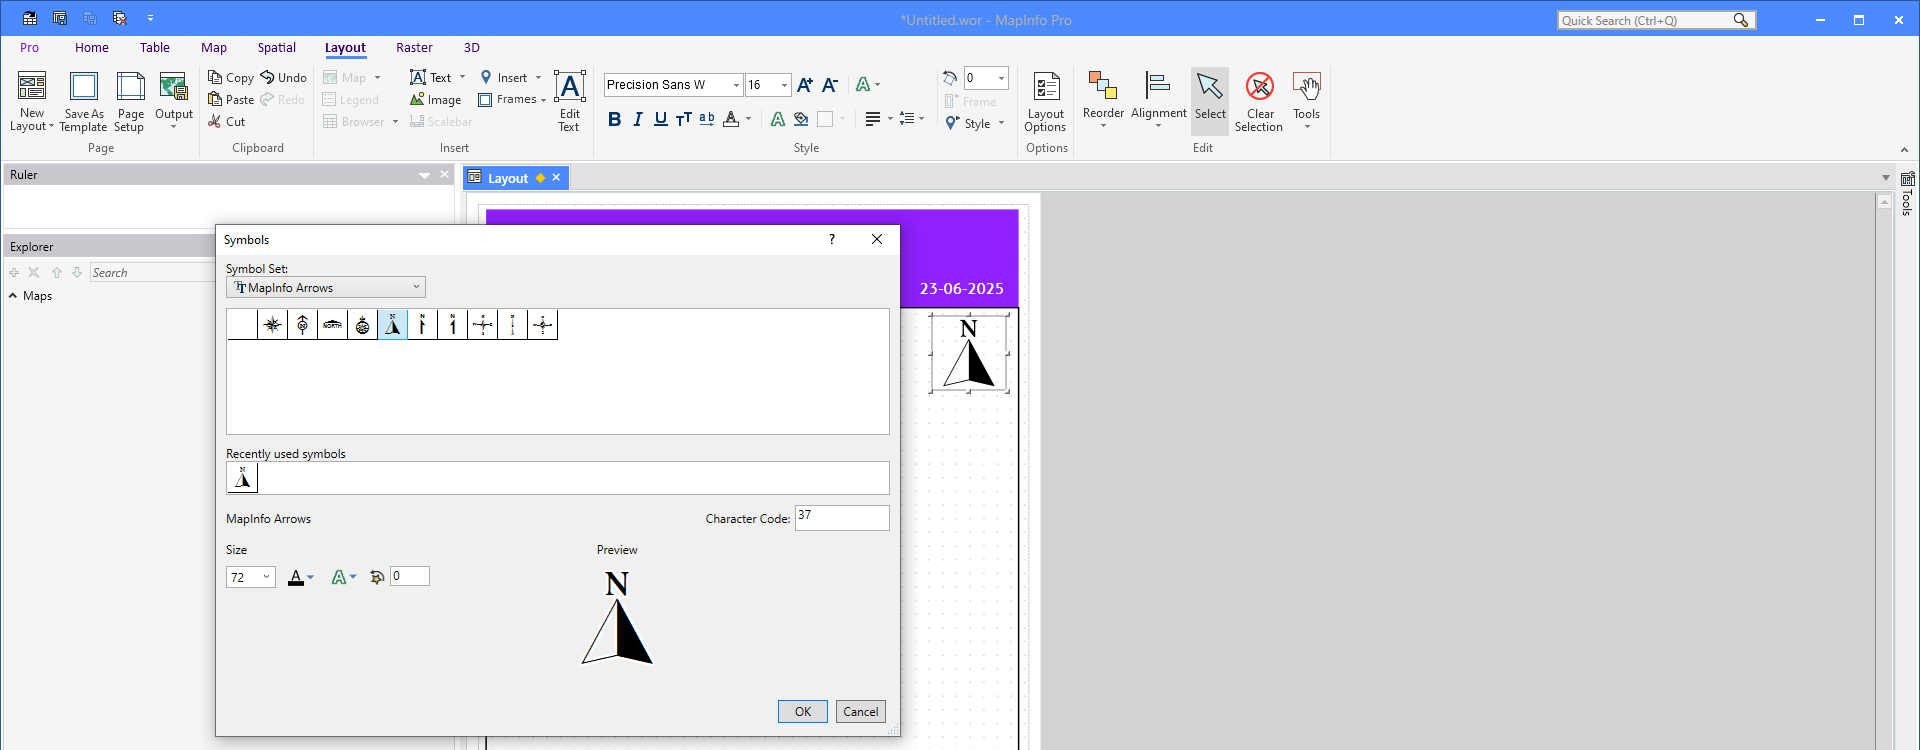1920x750 pixels.
Task: Cancel the Symbols dialog
Action: tap(861, 711)
